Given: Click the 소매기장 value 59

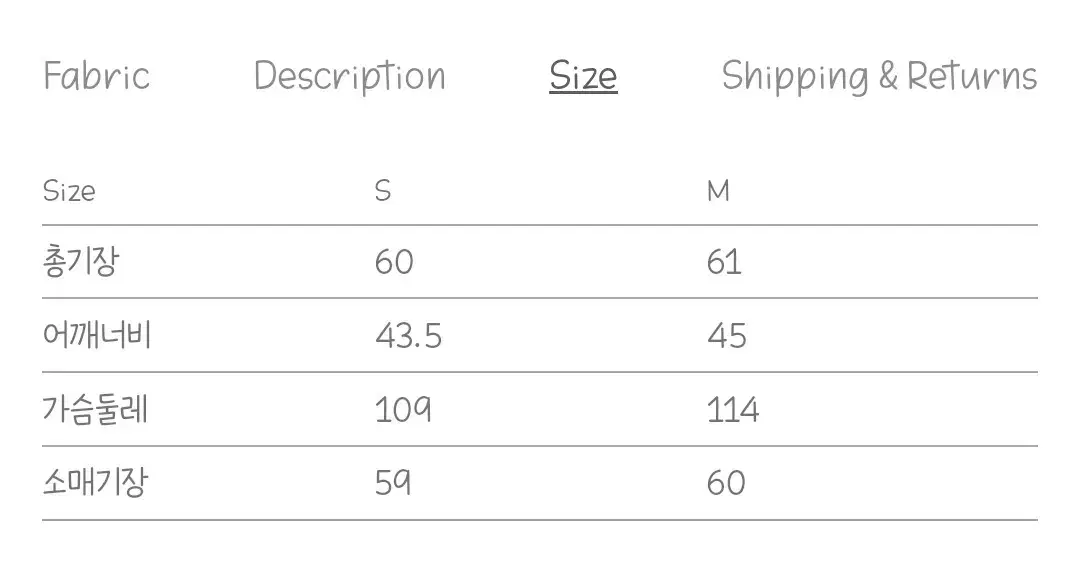Looking at the screenshot, I should pyautogui.click(x=393, y=483).
